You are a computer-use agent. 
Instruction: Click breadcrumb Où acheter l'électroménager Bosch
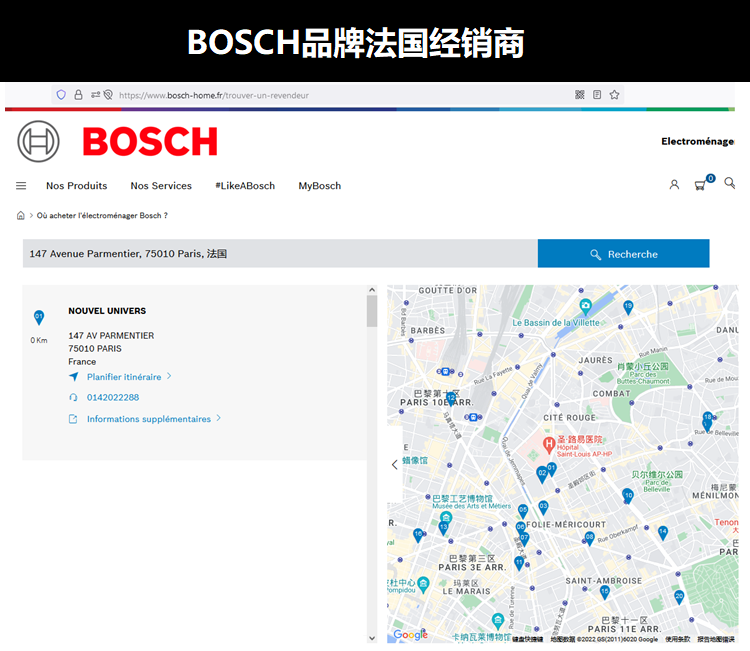(x=102, y=215)
